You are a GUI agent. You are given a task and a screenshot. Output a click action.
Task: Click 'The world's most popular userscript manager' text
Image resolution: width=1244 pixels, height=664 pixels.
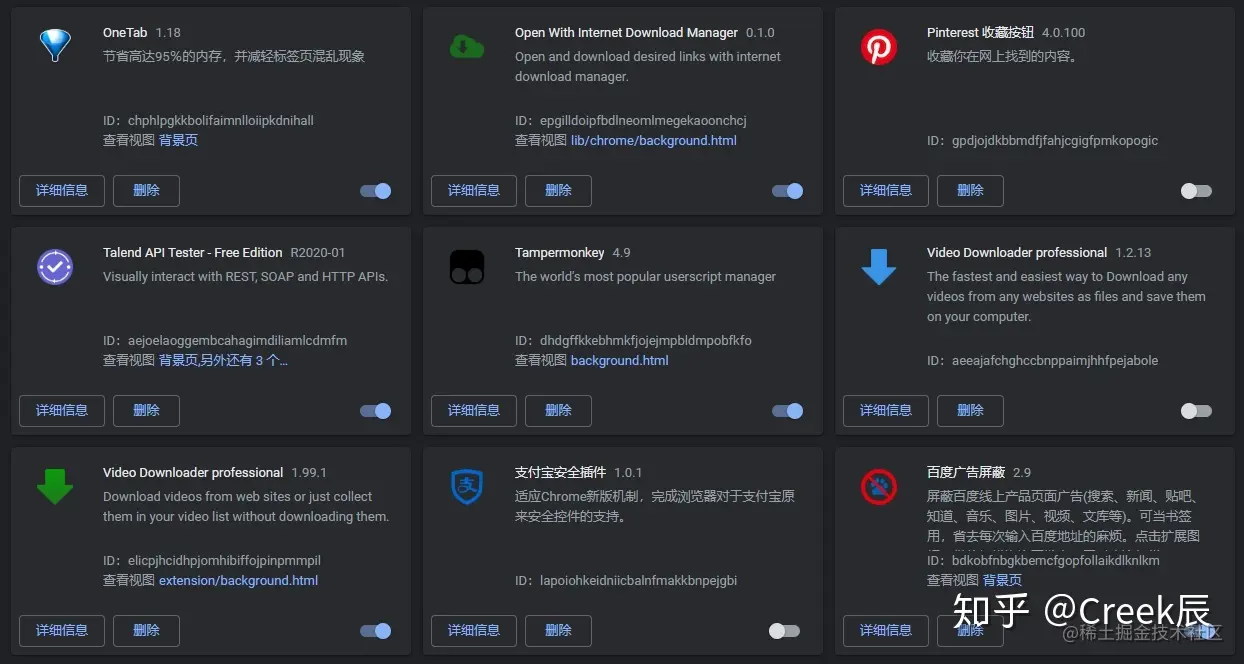pyautogui.click(x=645, y=276)
